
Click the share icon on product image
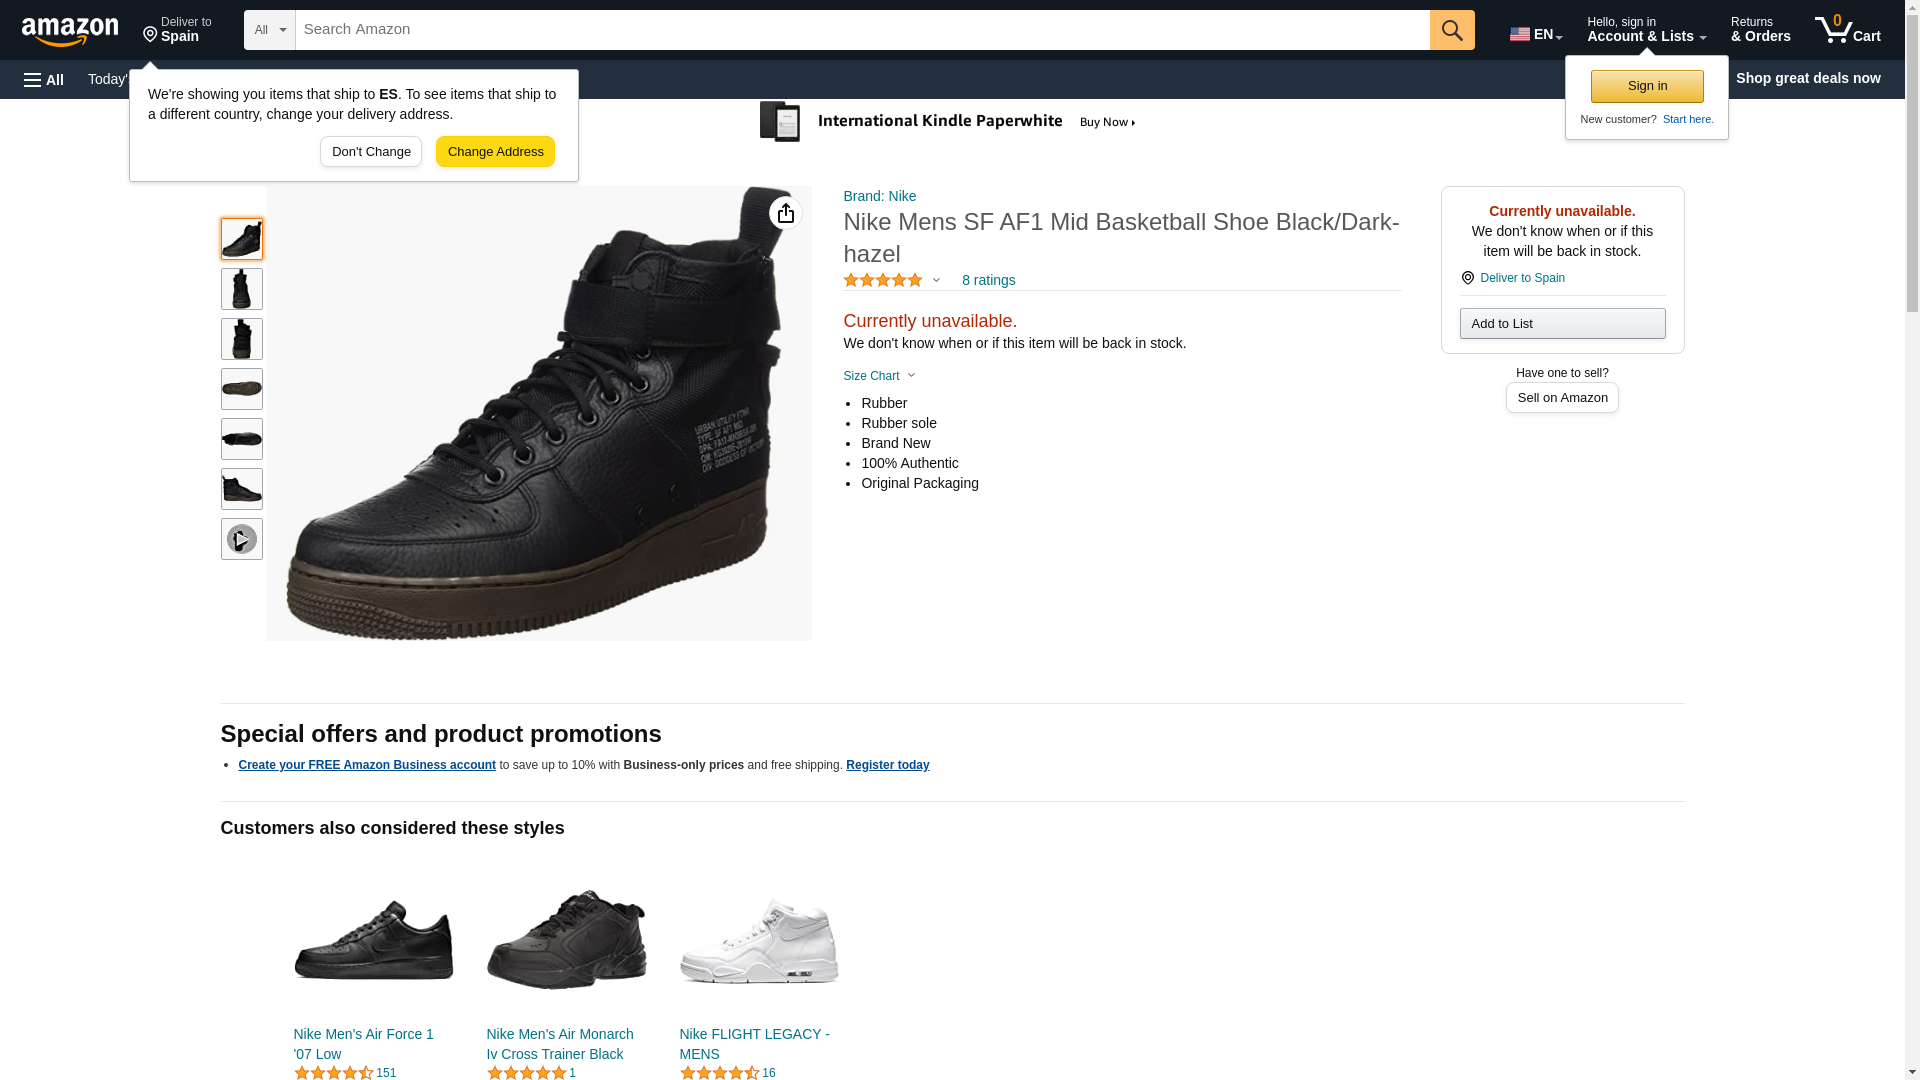pos(786,213)
